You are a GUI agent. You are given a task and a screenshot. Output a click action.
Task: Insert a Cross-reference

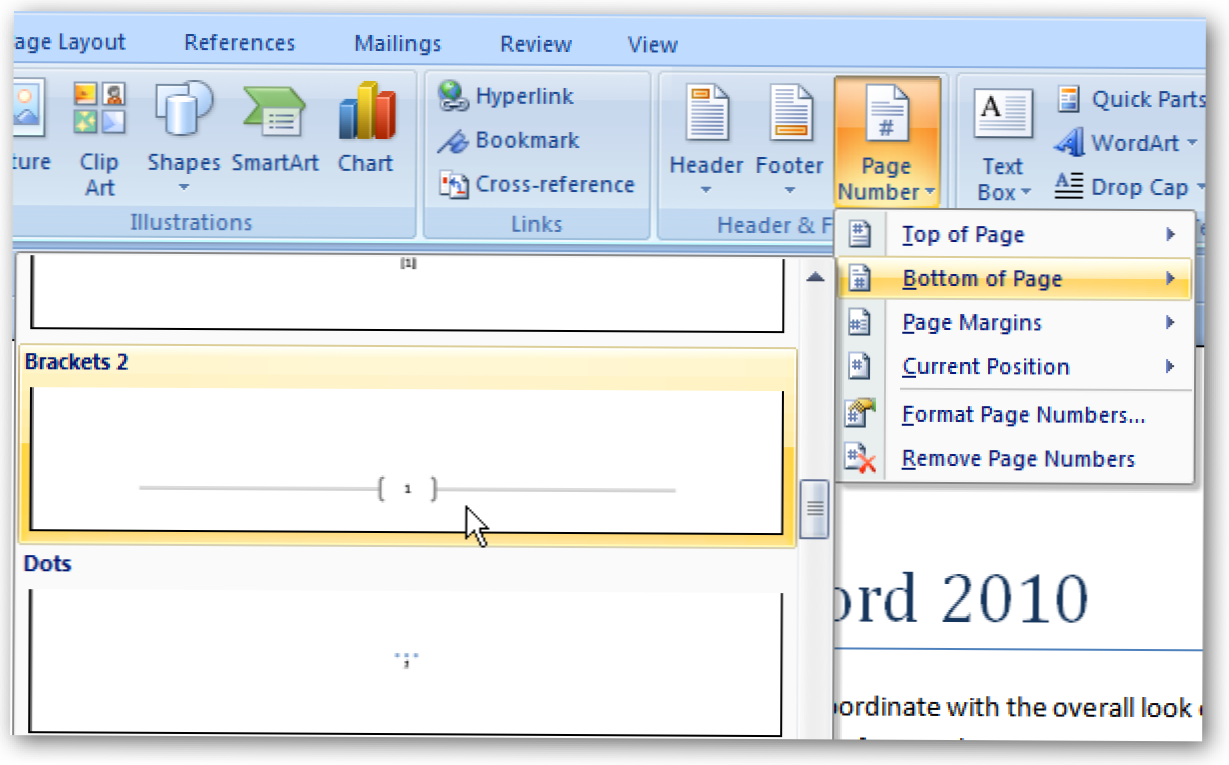coord(537,185)
